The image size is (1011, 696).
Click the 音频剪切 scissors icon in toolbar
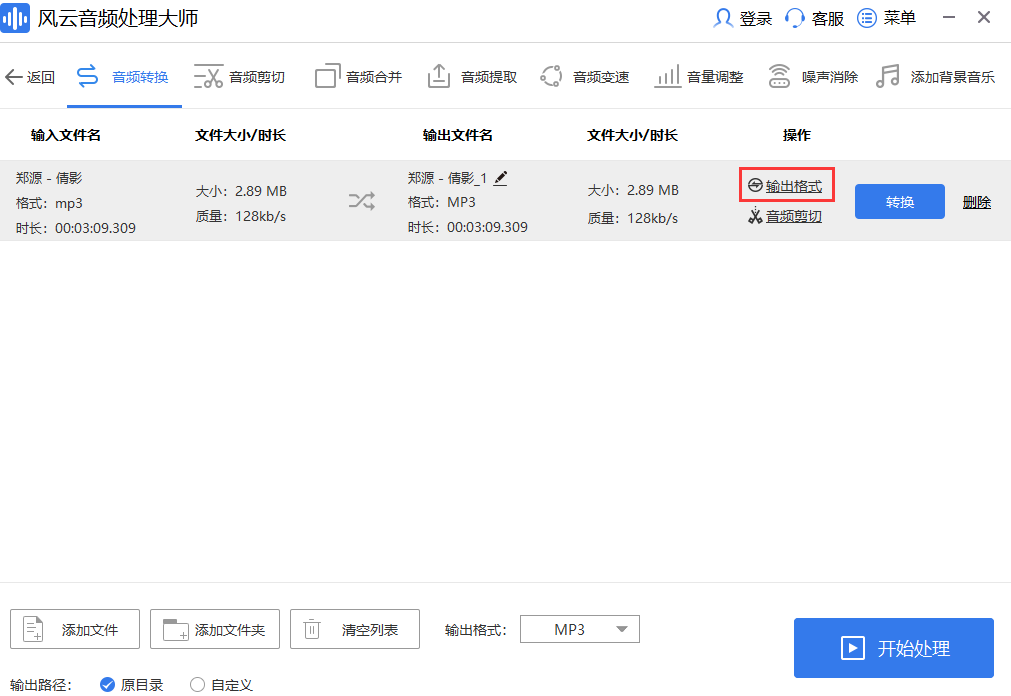point(208,76)
